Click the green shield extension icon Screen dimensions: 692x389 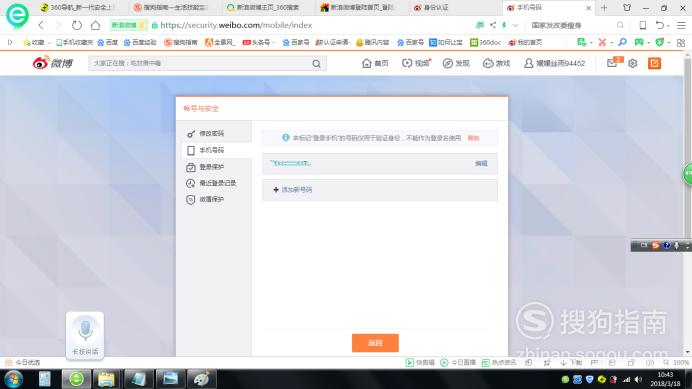pyautogui.click(x=660, y=42)
